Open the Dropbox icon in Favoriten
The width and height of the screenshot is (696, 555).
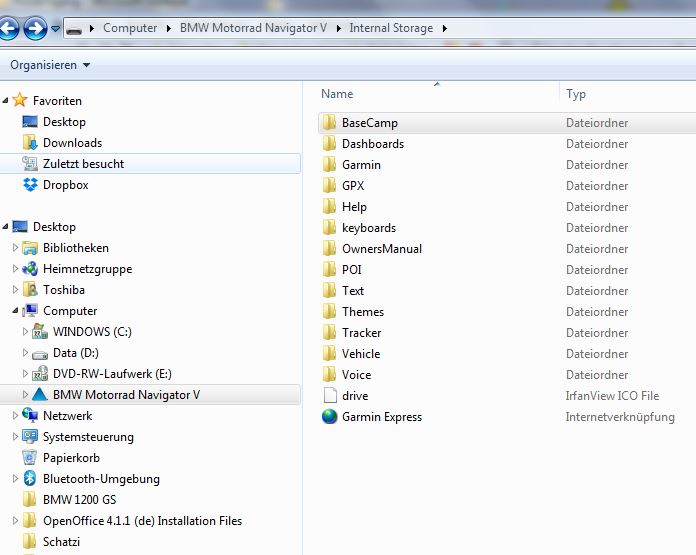pyautogui.click(x=30, y=185)
